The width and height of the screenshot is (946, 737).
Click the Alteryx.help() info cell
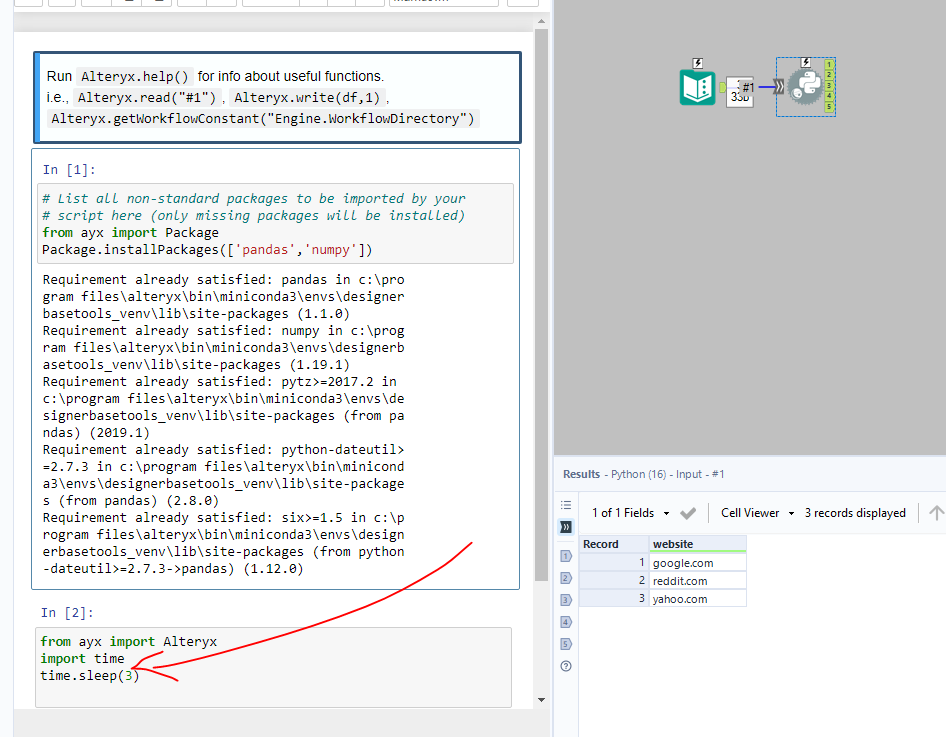point(278,98)
